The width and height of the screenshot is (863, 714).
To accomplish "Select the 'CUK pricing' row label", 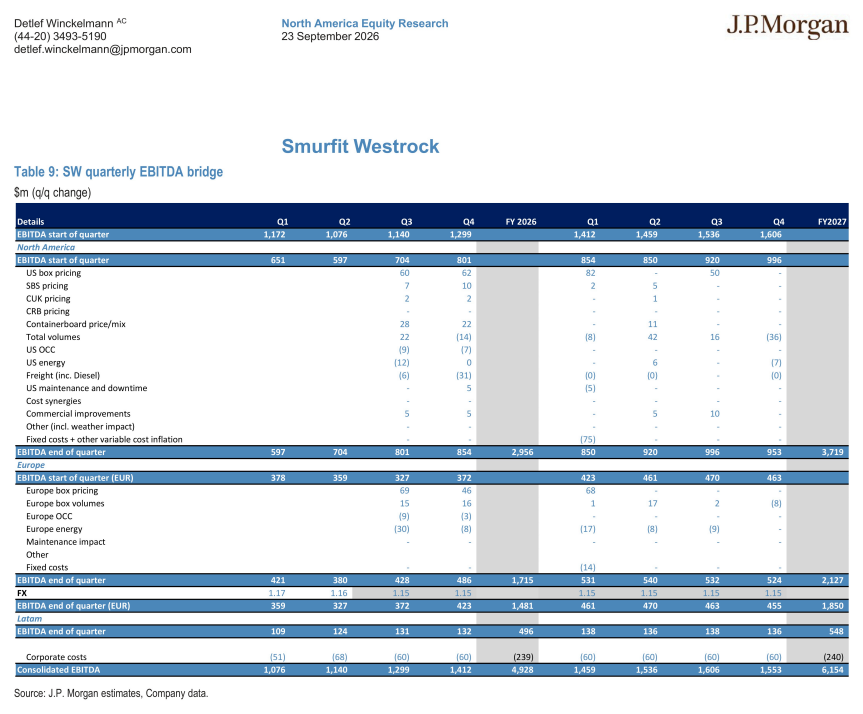I will (48, 298).
